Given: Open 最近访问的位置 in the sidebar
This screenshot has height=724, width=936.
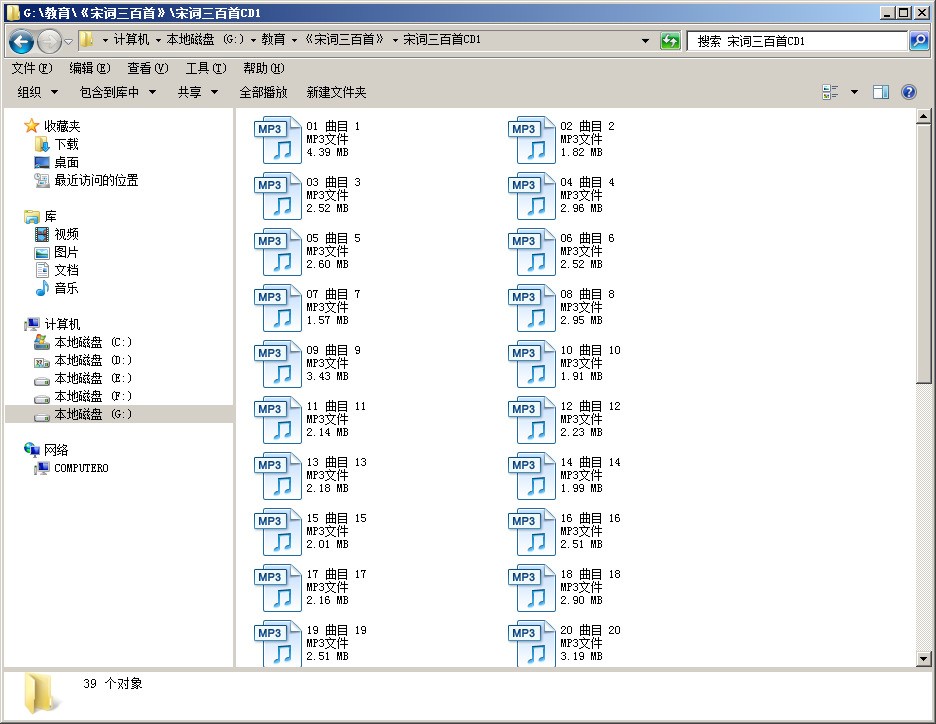Looking at the screenshot, I should tap(95, 179).
